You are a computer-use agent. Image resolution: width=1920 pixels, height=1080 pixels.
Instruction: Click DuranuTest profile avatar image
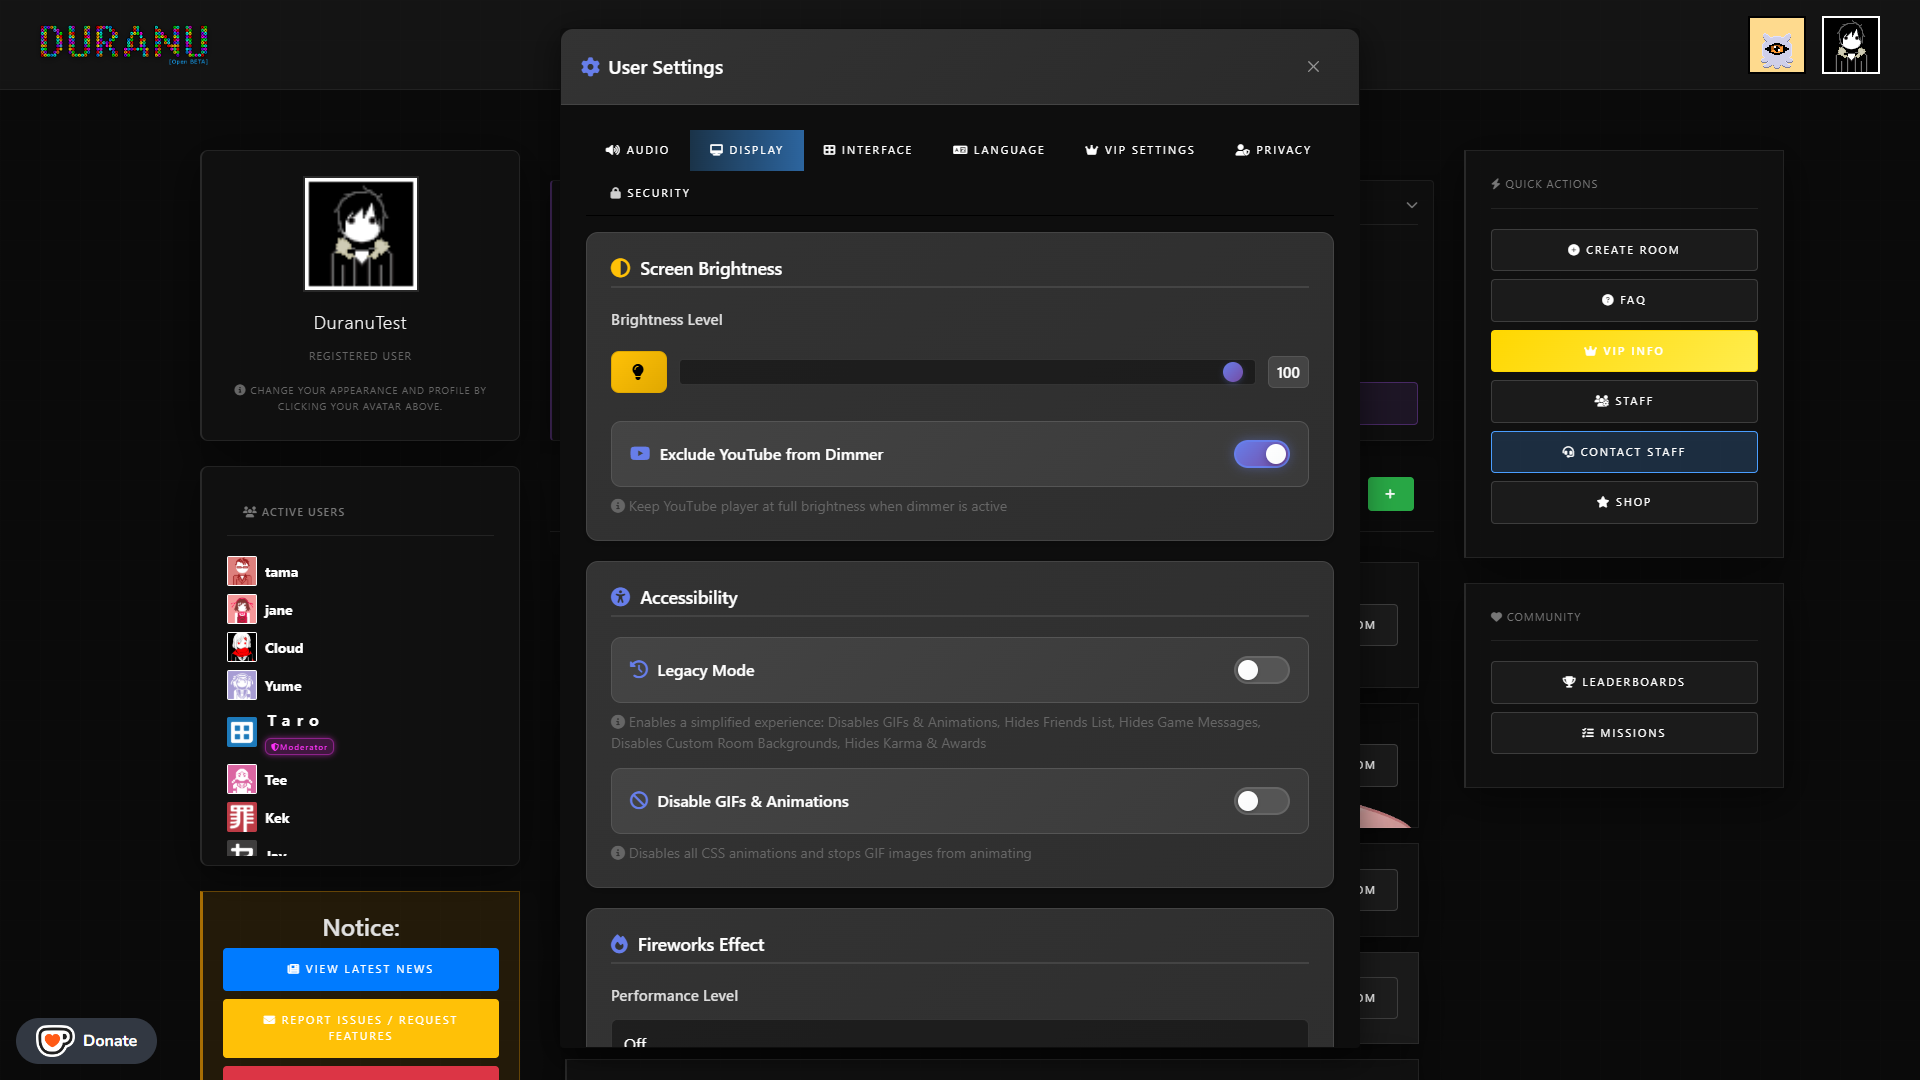click(x=360, y=234)
